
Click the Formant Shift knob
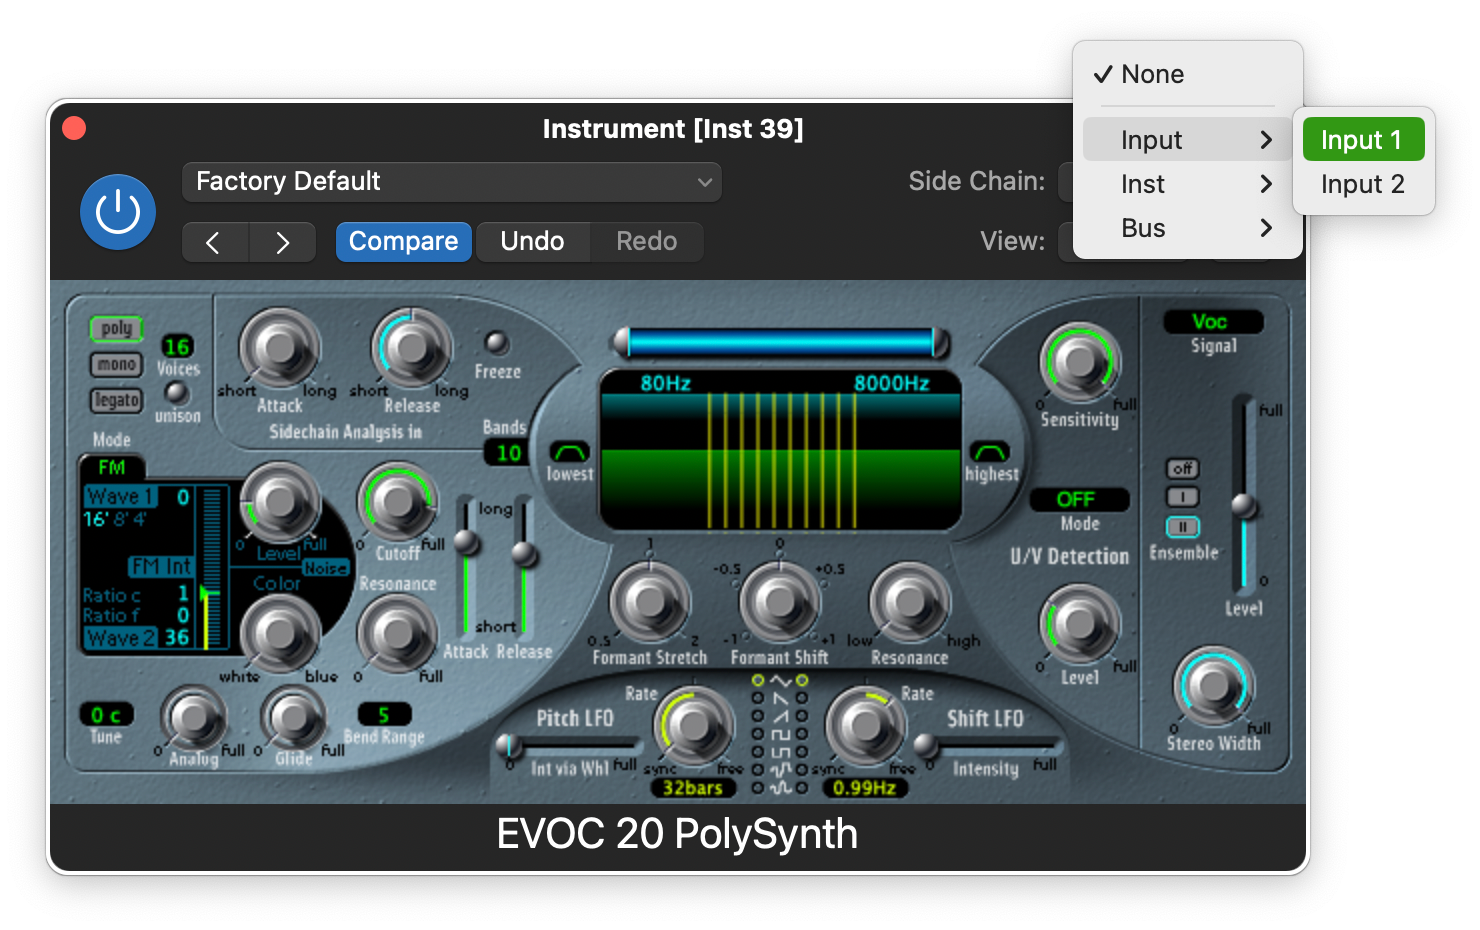click(779, 602)
